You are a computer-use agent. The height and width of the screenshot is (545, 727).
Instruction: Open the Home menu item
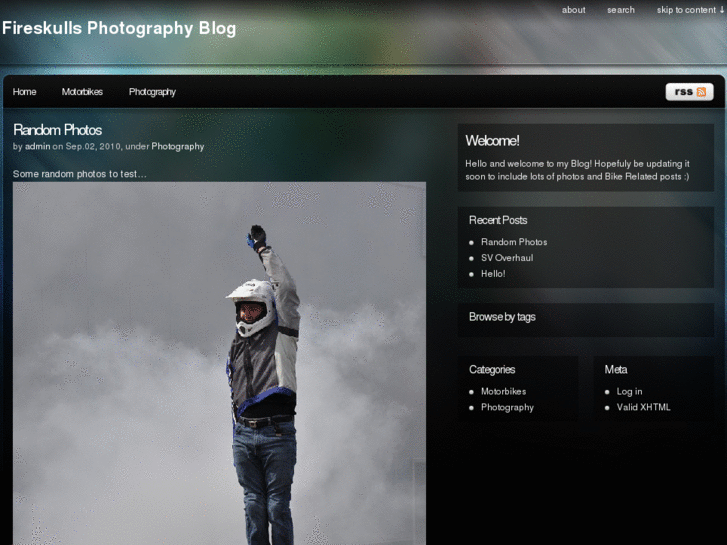coord(25,92)
